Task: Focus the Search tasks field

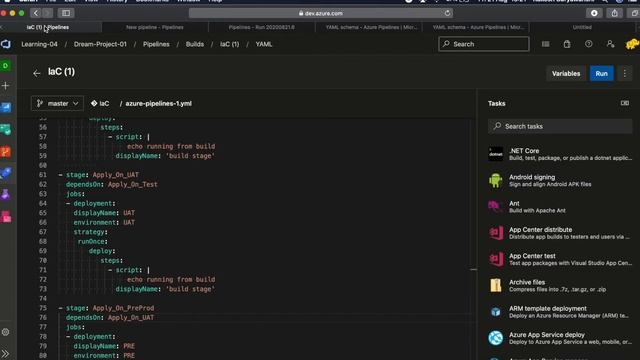Action: pyautogui.click(x=560, y=126)
